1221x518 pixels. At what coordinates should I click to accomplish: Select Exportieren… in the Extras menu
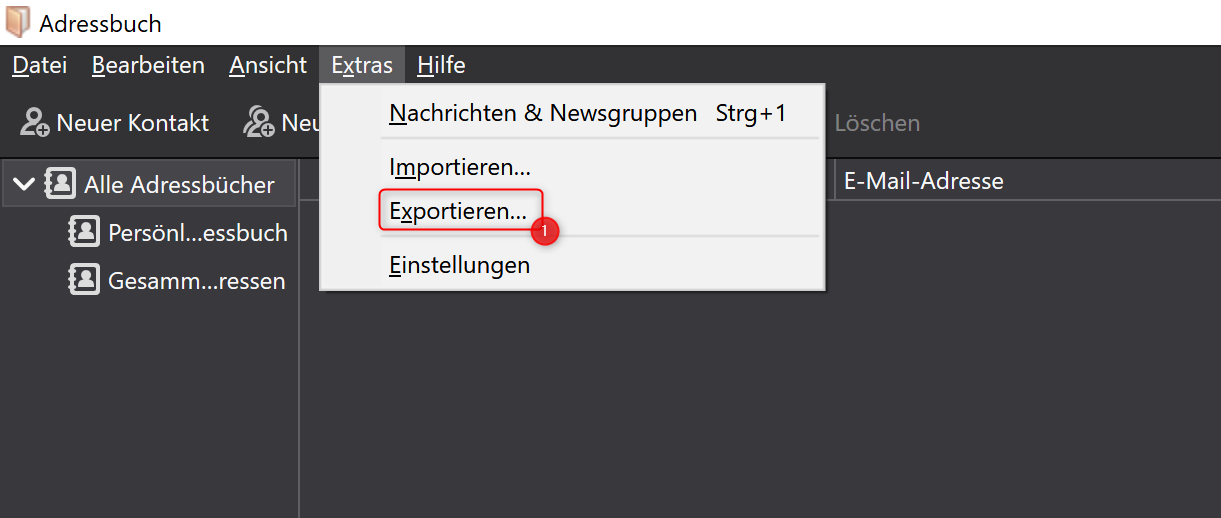pyautogui.click(x=458, y=211)
